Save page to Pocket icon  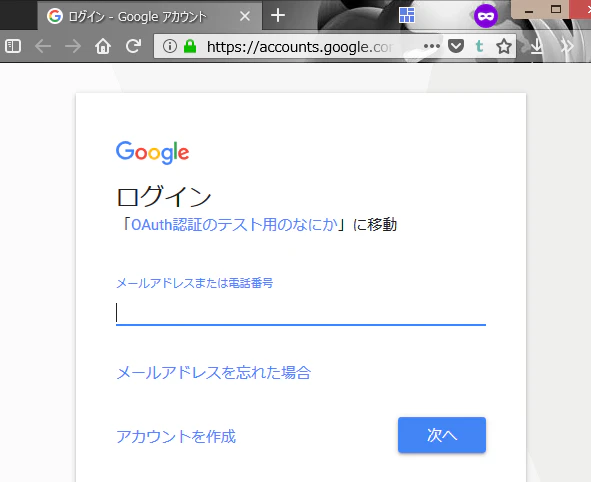[x=456, y=46]
